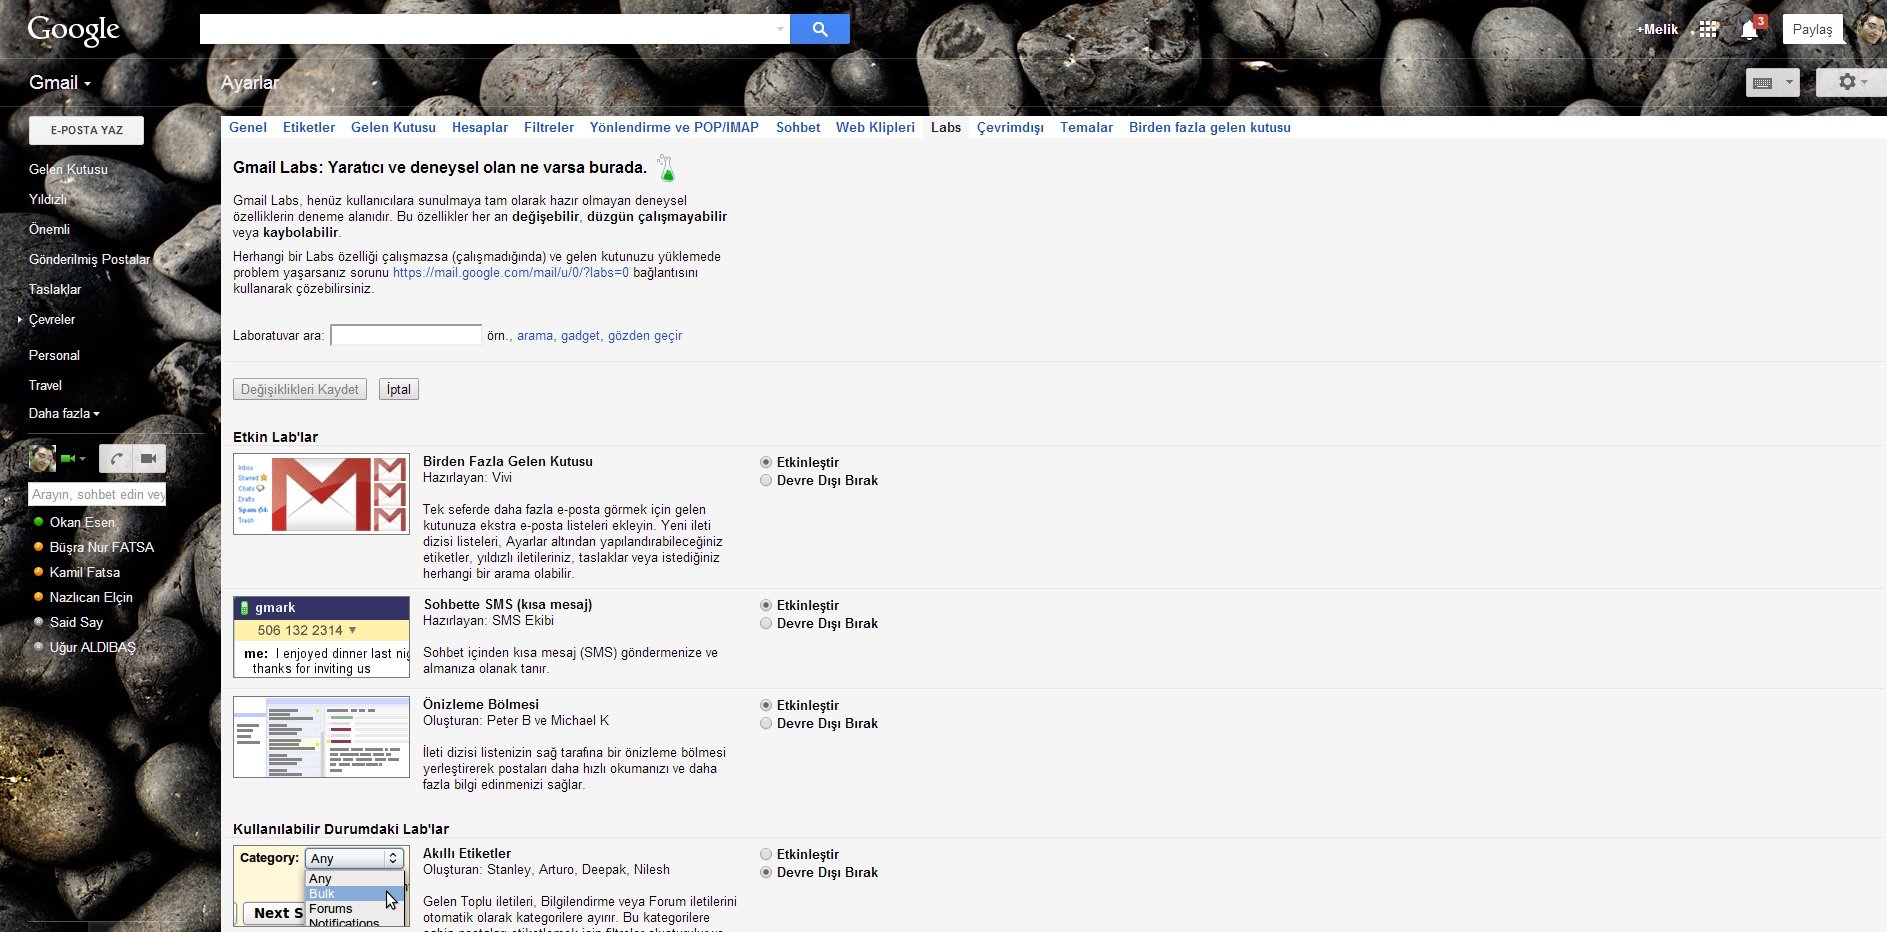Open the notifications bell
Viewport: 1887px width, 932px height.
pos(1749,29)
